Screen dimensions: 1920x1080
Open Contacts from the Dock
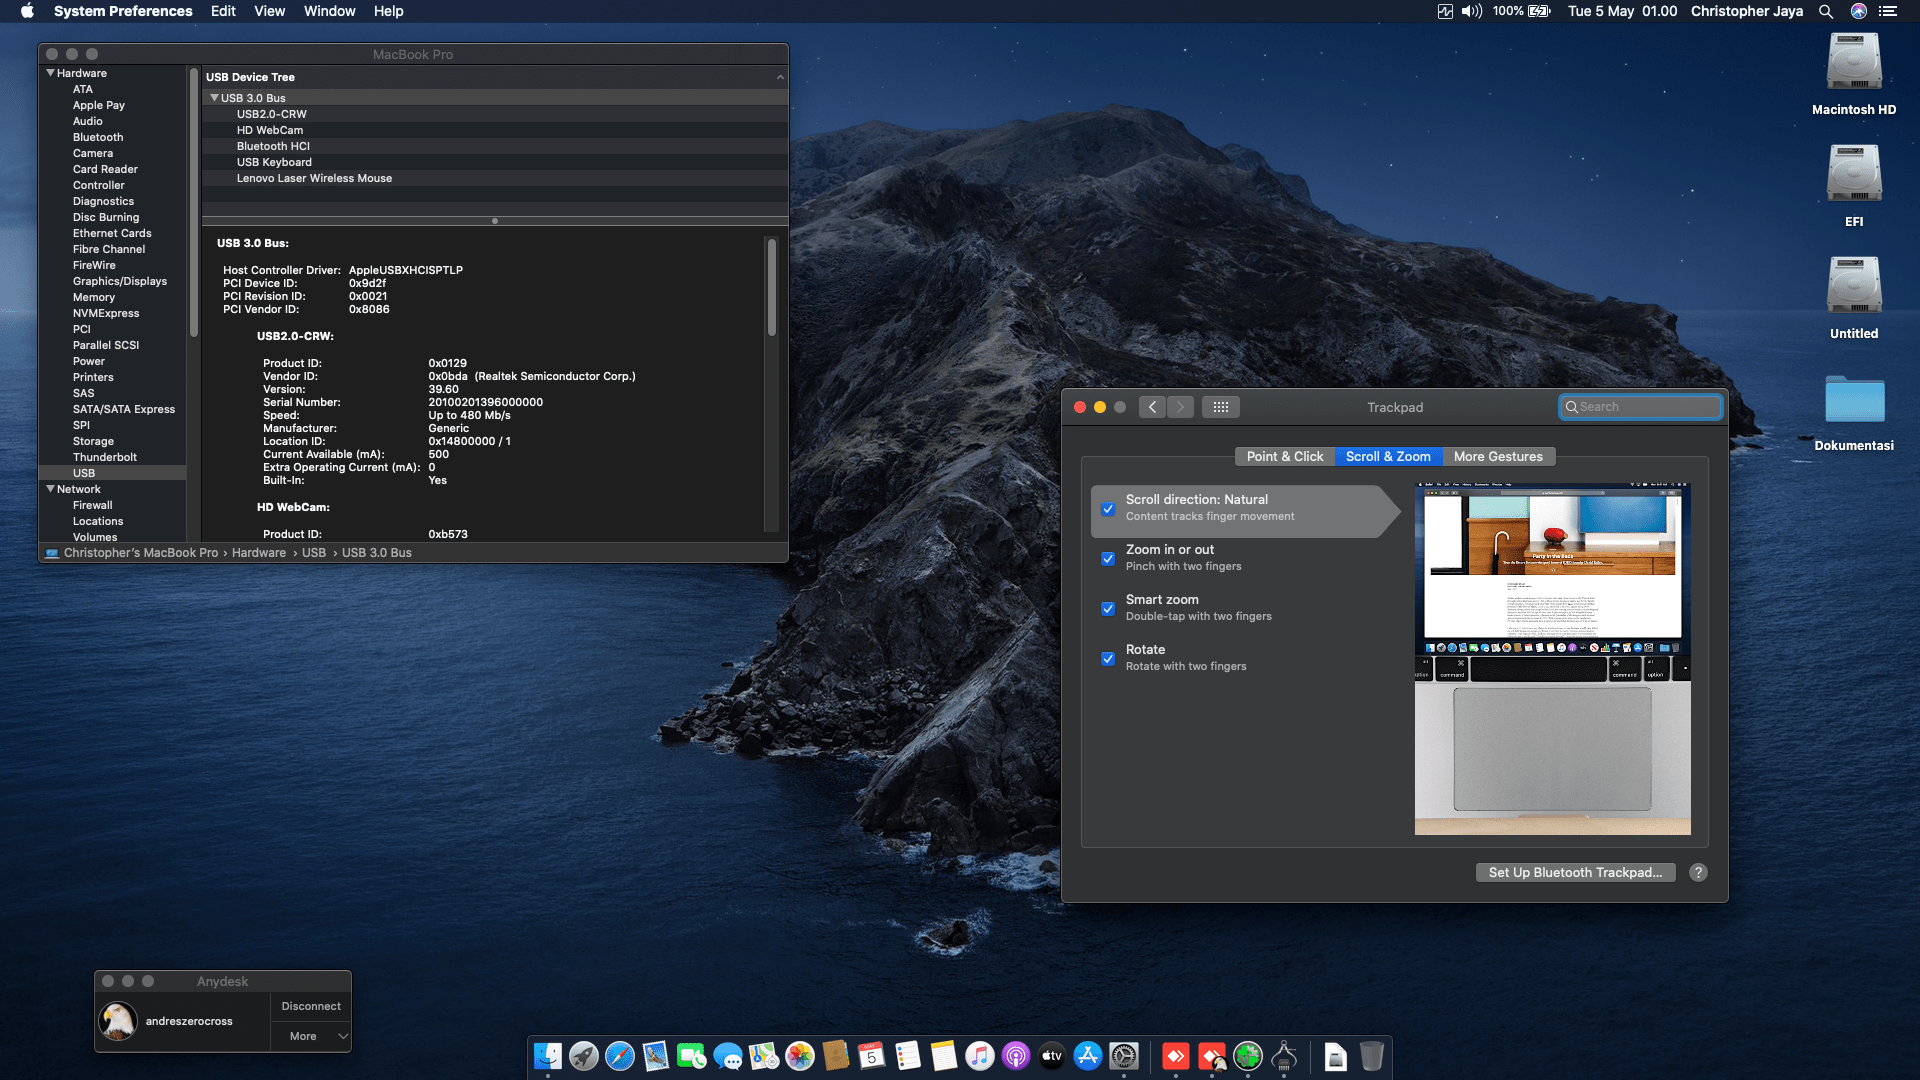tap(836, 1056)
